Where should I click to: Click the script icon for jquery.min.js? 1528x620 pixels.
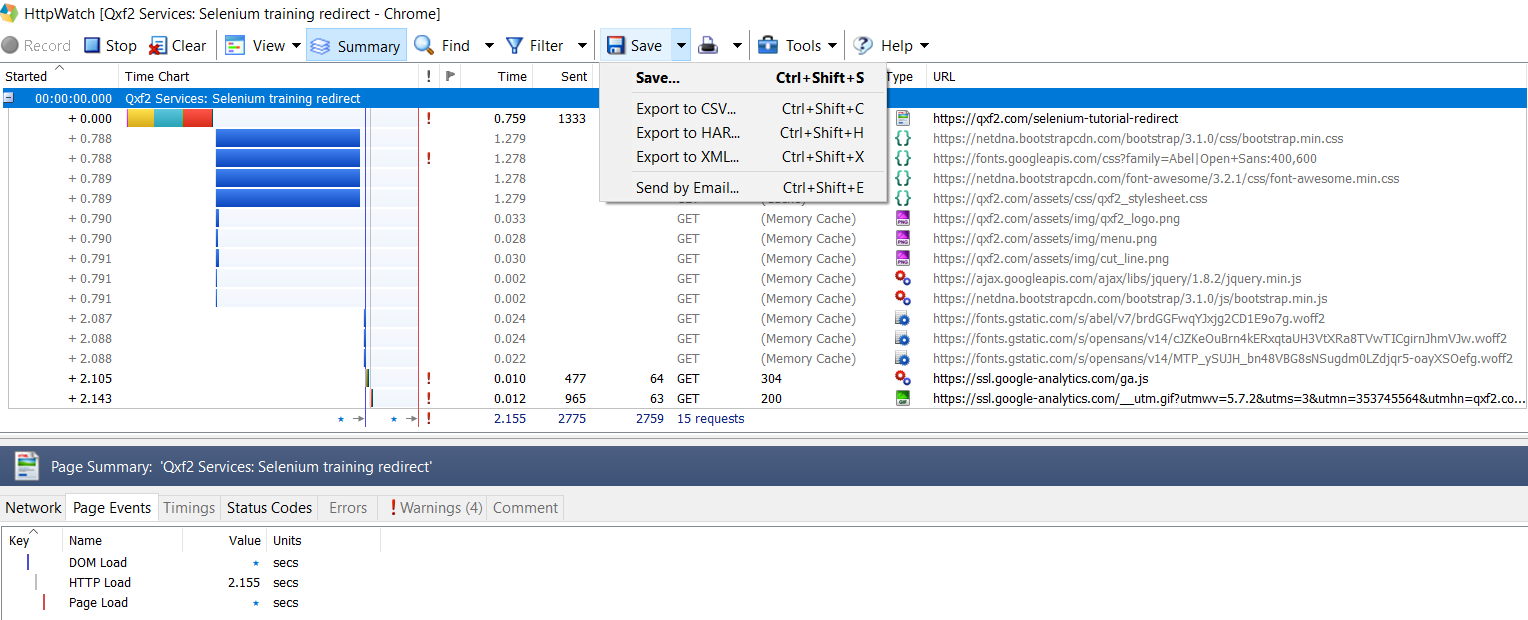[903, 279]
